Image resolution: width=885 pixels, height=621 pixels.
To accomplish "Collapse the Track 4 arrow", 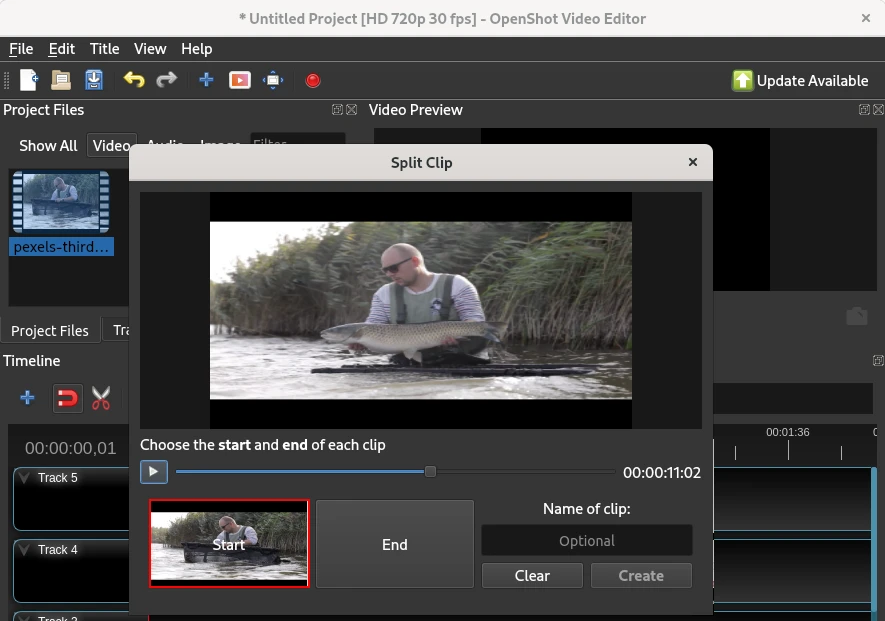I will coord(25,550).
